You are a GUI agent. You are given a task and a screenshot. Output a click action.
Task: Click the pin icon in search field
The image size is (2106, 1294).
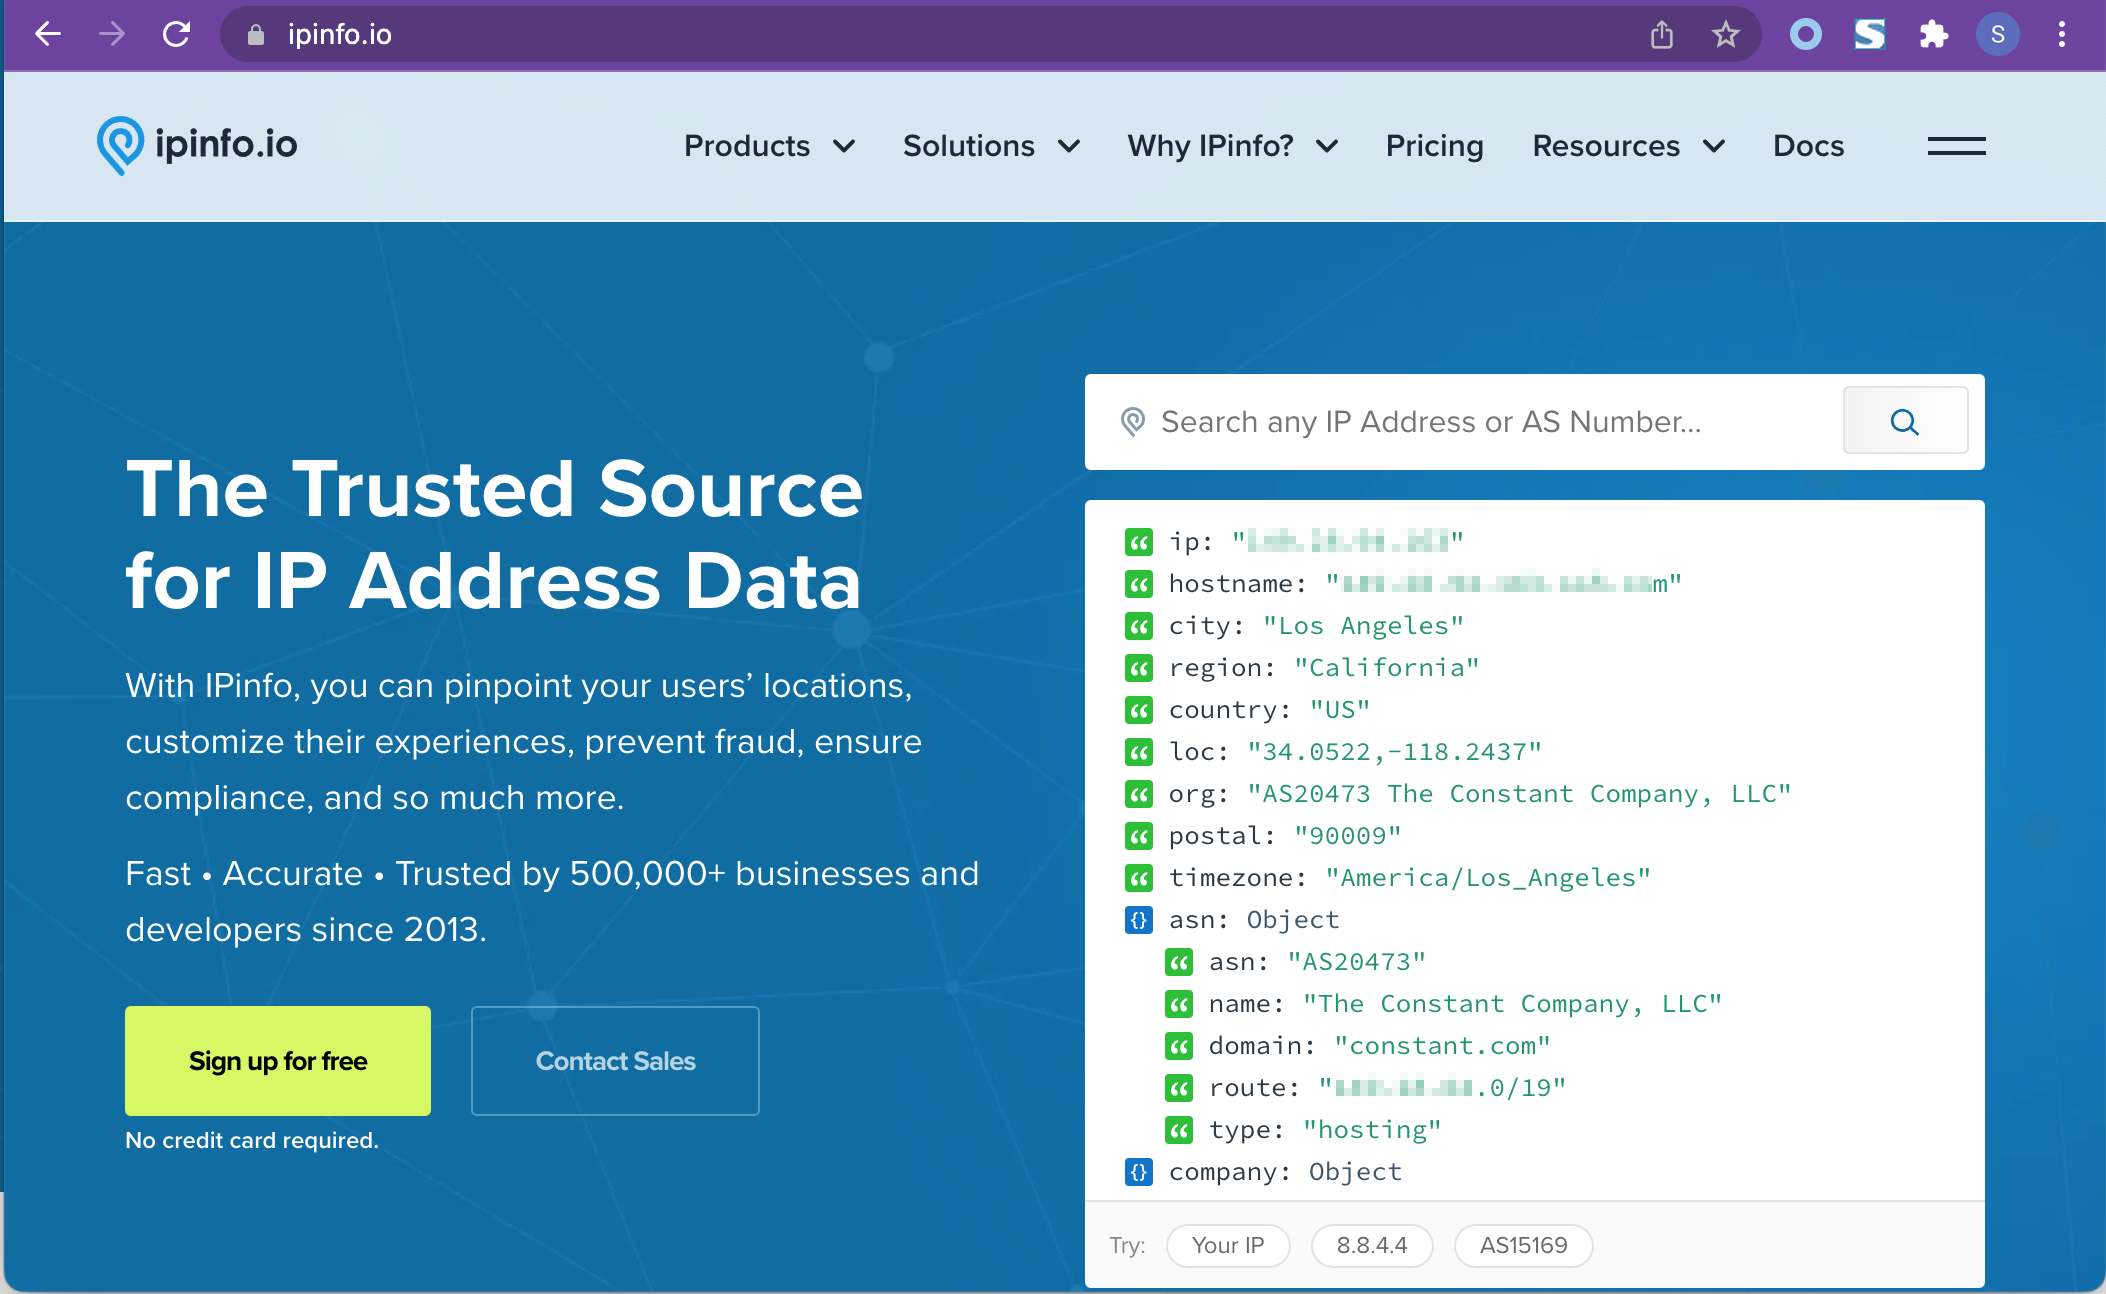(1132, 421)
